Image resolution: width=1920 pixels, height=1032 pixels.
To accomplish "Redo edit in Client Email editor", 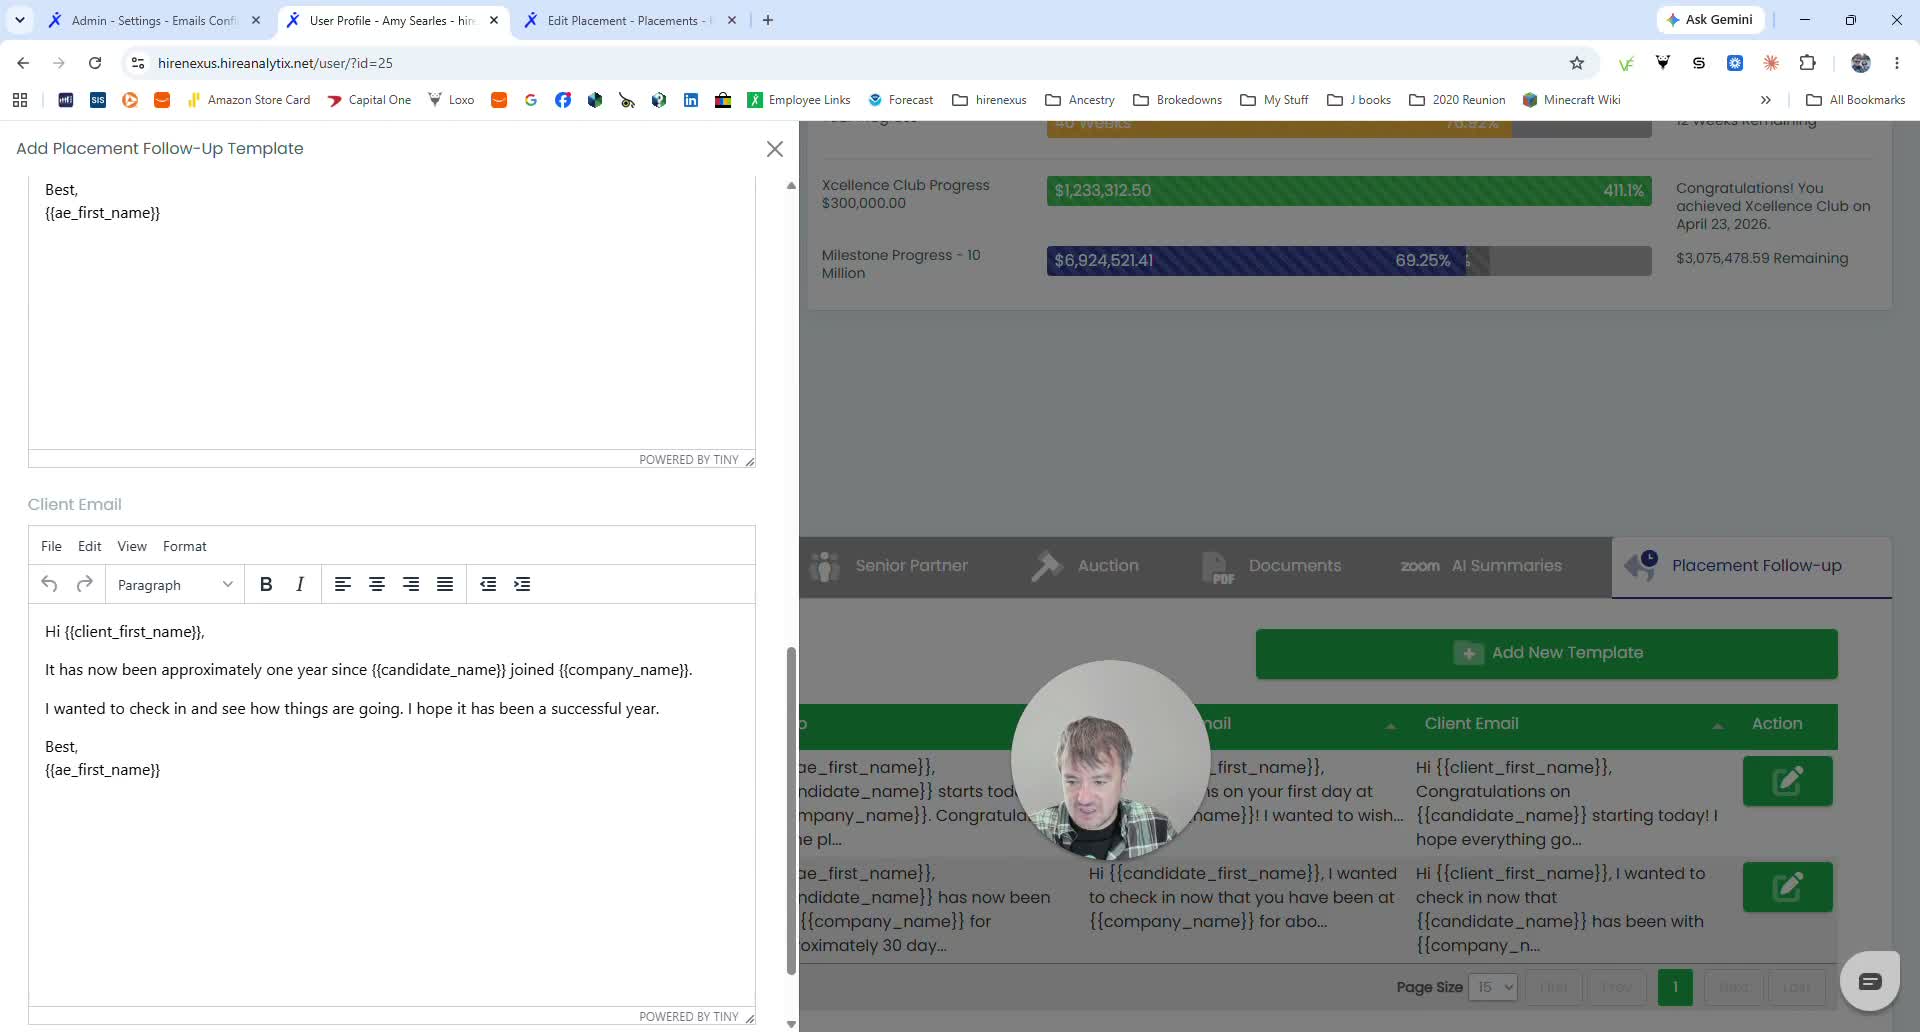I will tap(85, 584).
